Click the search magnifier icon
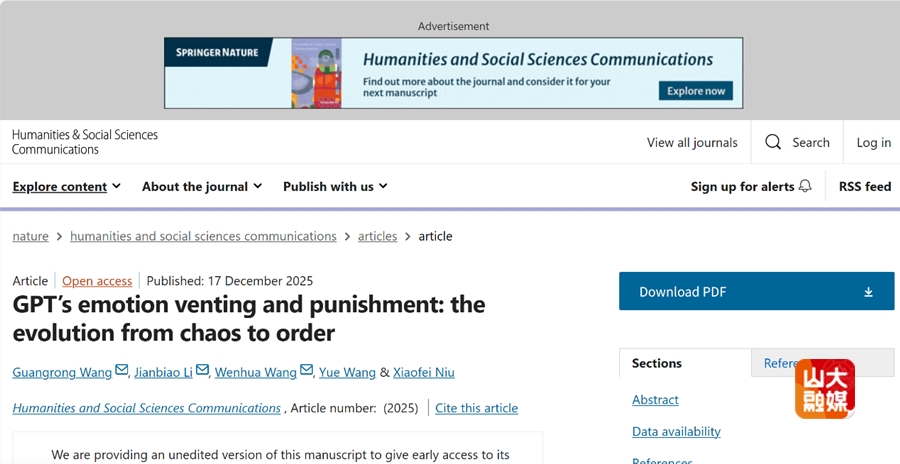Screen dimensions: 900x464 pyautogui.click(x=773, y=142)
